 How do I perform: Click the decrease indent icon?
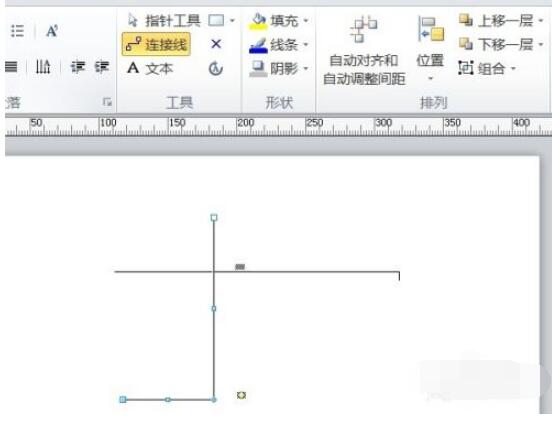tap(78, 67)
